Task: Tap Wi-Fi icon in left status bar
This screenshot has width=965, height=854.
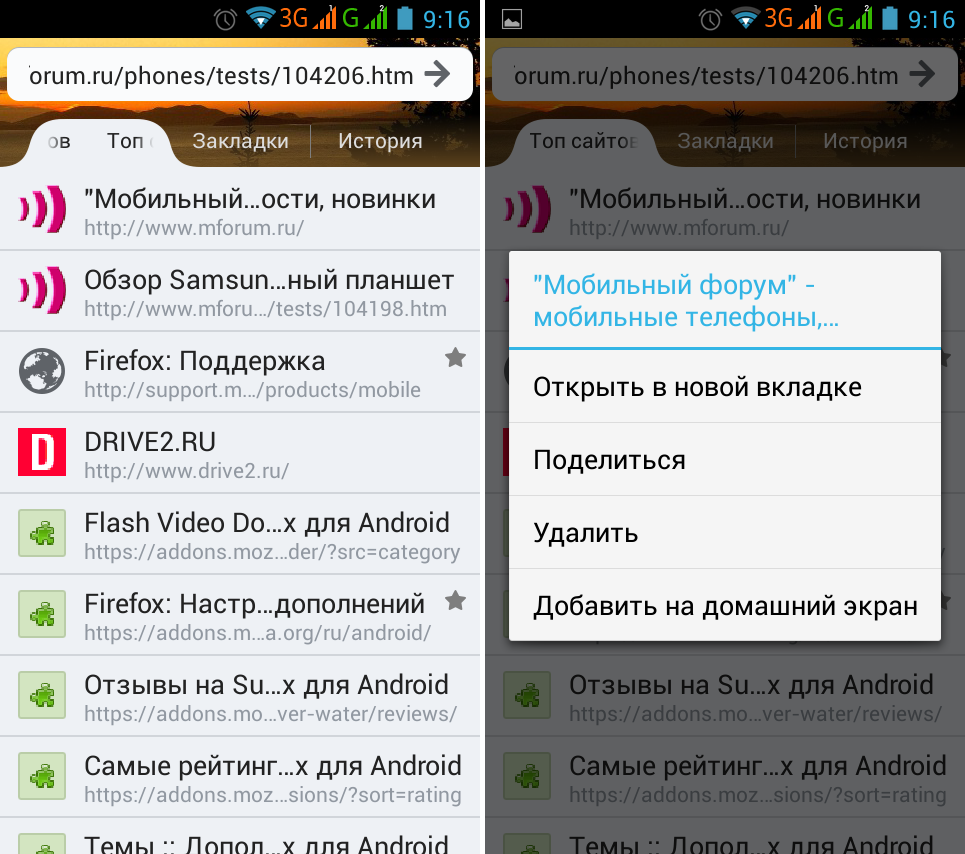Action: pos(260,18)
